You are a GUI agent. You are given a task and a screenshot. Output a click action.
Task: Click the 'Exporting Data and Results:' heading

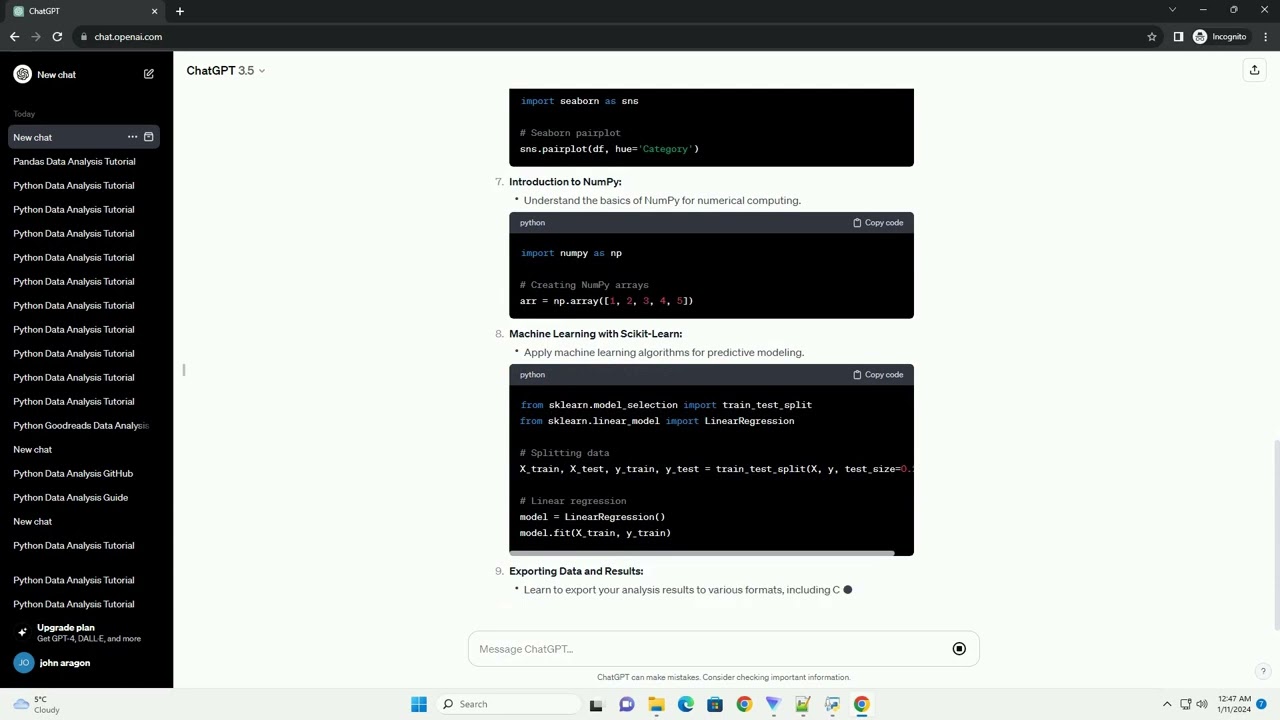point(576,571)
